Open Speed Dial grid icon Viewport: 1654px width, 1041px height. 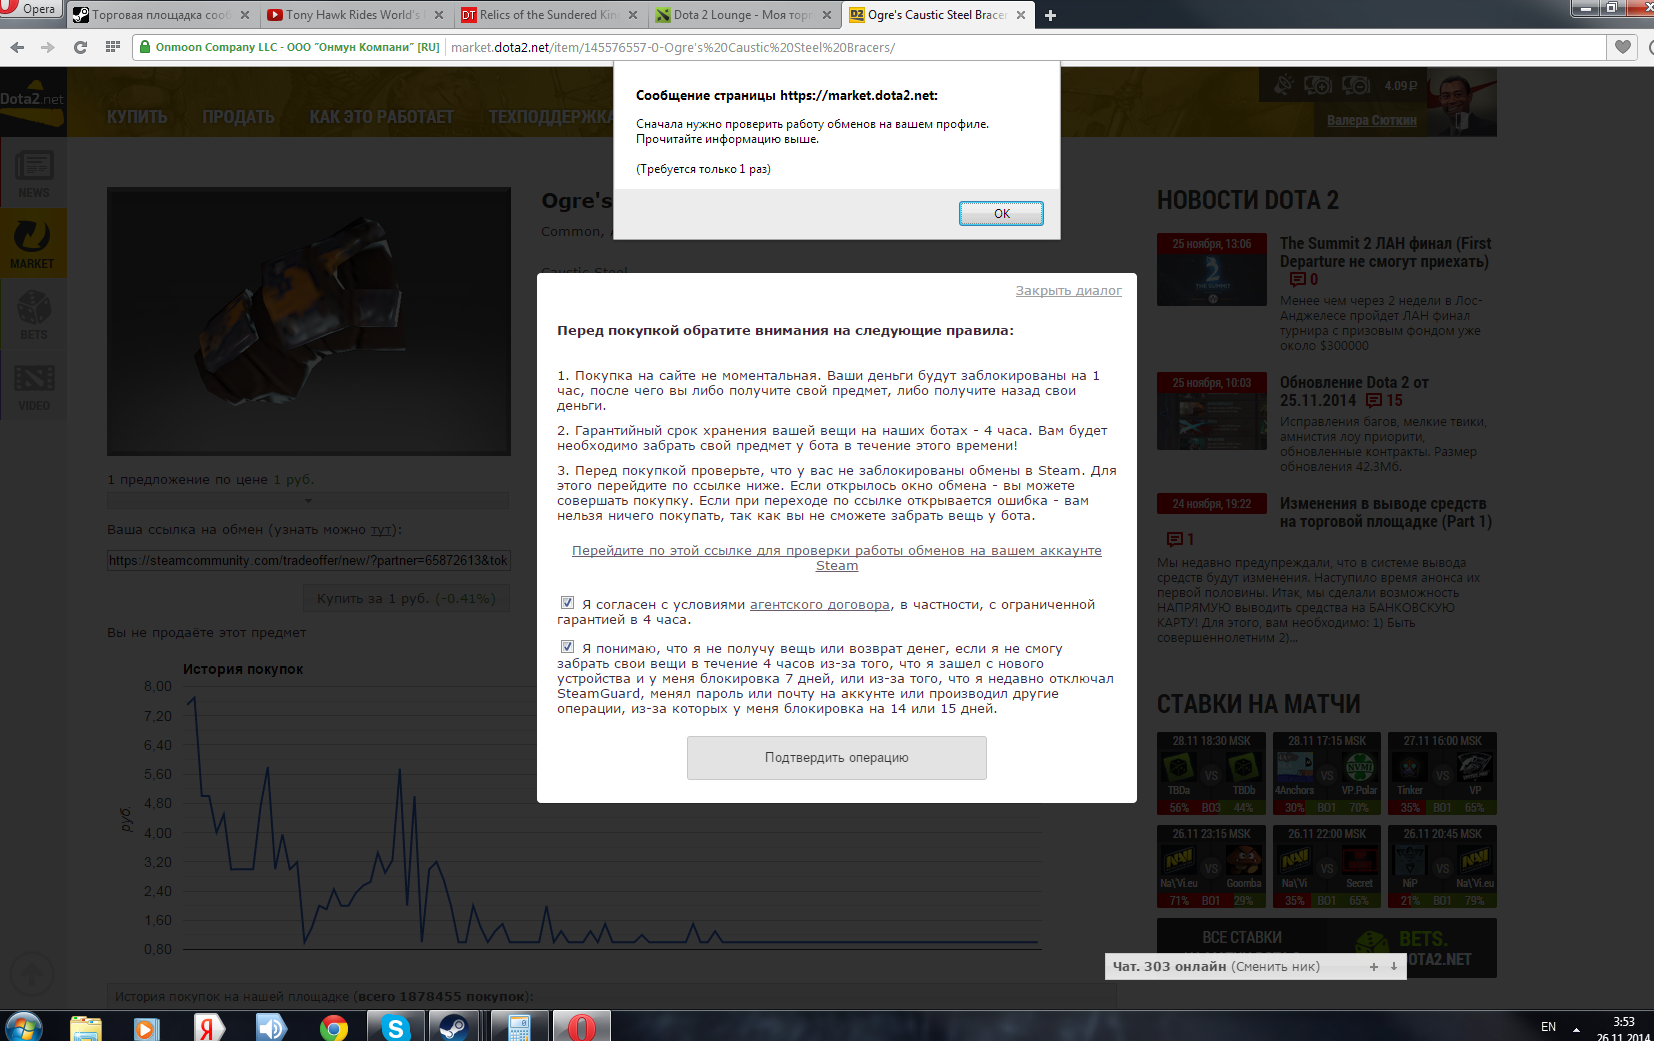point(112,47)
